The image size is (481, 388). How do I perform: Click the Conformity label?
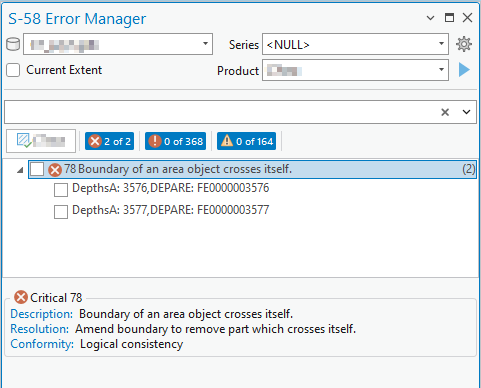coord(42,344)
